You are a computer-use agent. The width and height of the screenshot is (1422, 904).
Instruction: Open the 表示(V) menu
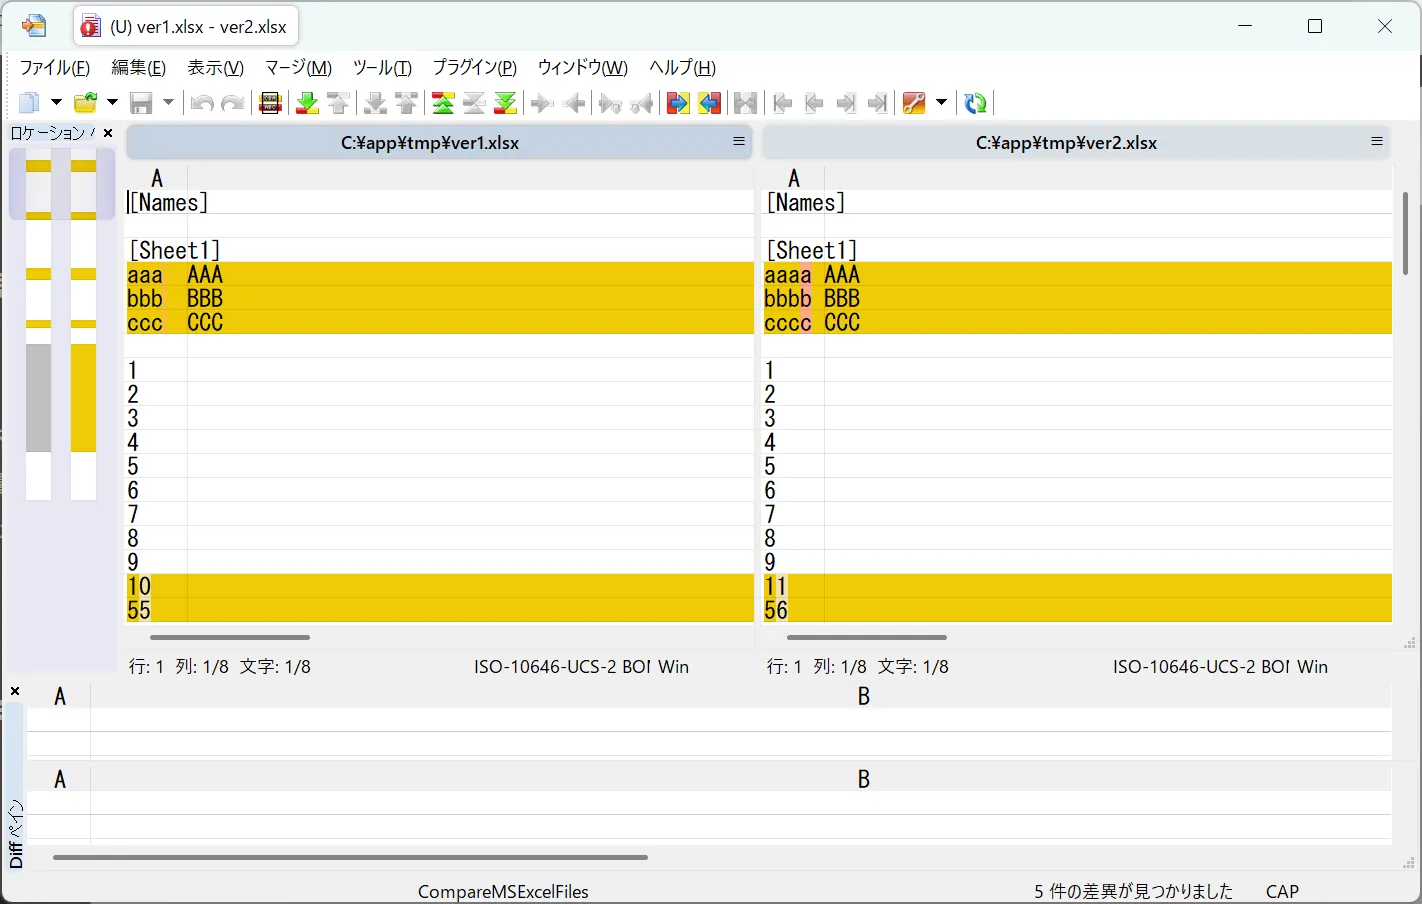pos(216,68)
